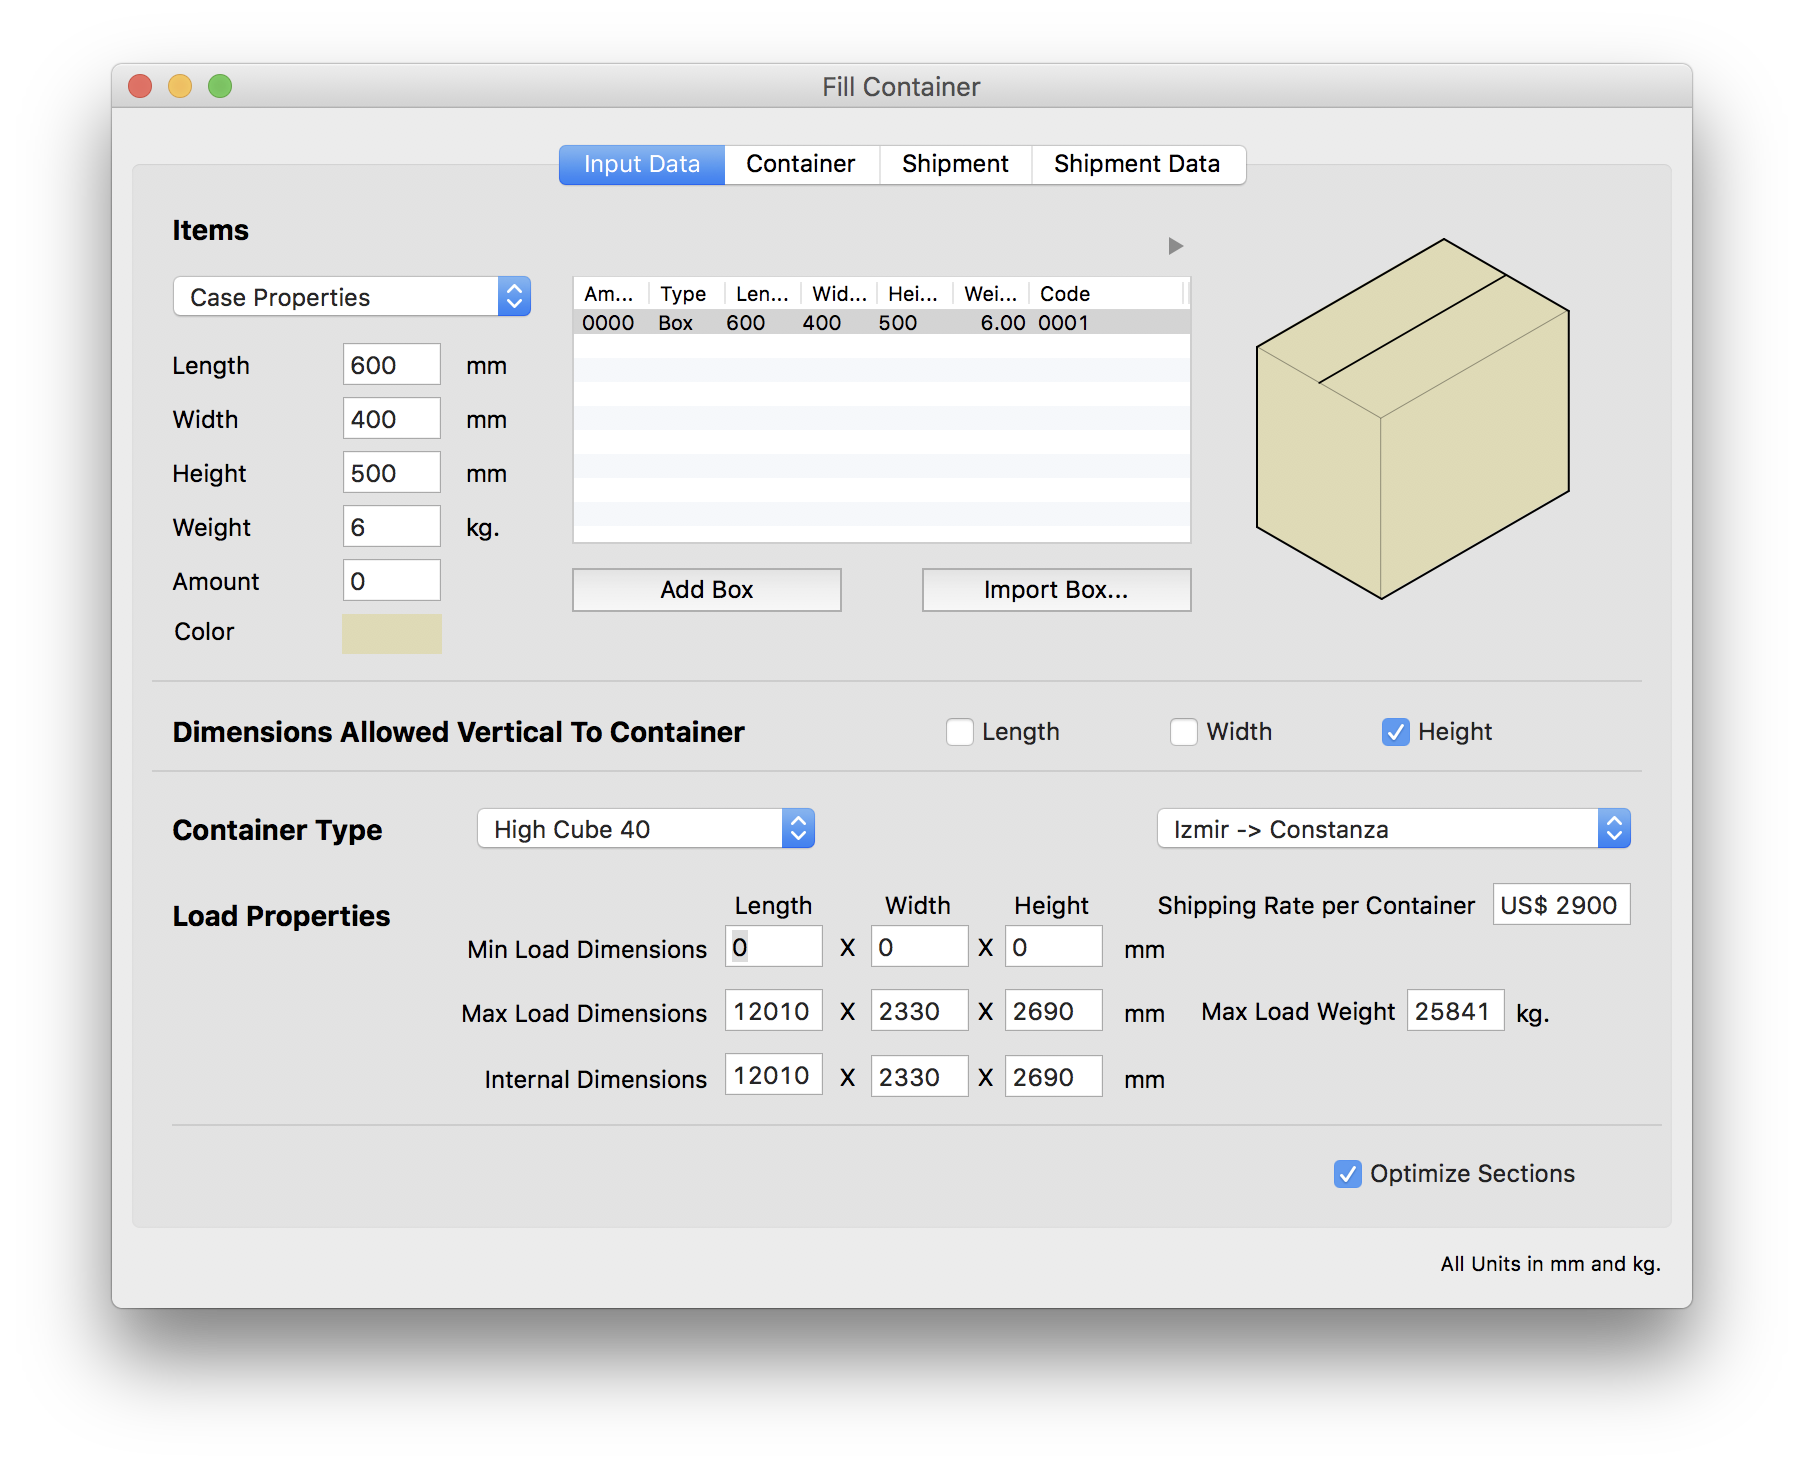This screenshot has height=1468, width=1804.
Task: Click the Internal Dimensions length field 12010
Action: (x=774, y=1076)
